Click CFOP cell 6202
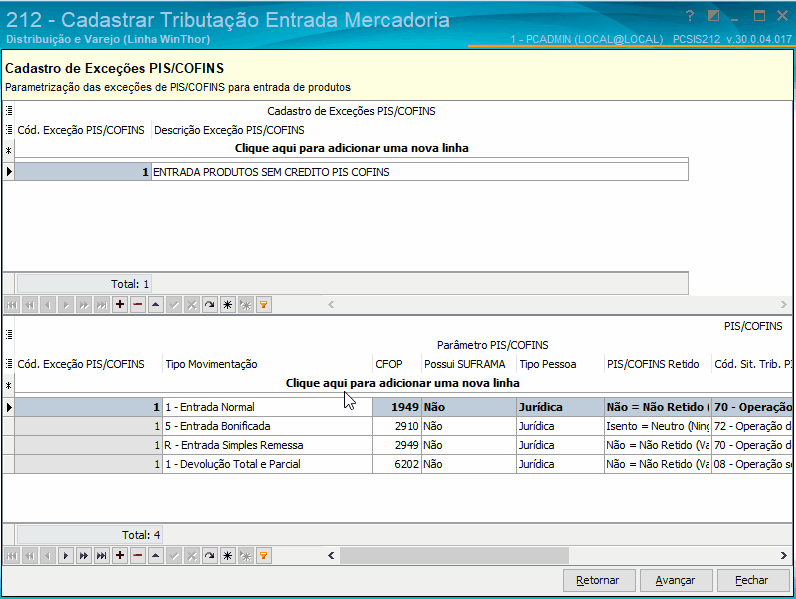This screenshot has height=599, width=796. coord(397,464)
